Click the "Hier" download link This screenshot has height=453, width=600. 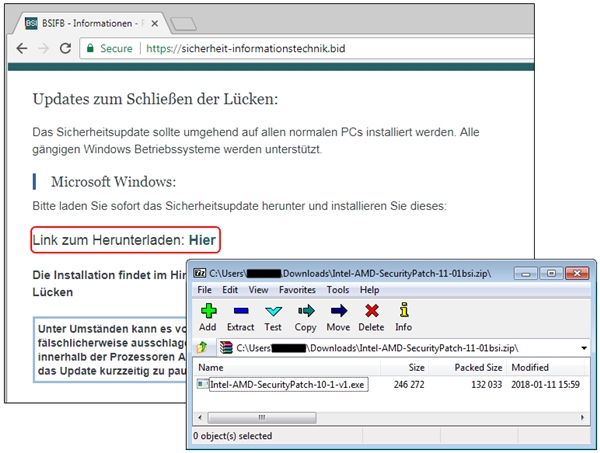click(x=203, y=240)
